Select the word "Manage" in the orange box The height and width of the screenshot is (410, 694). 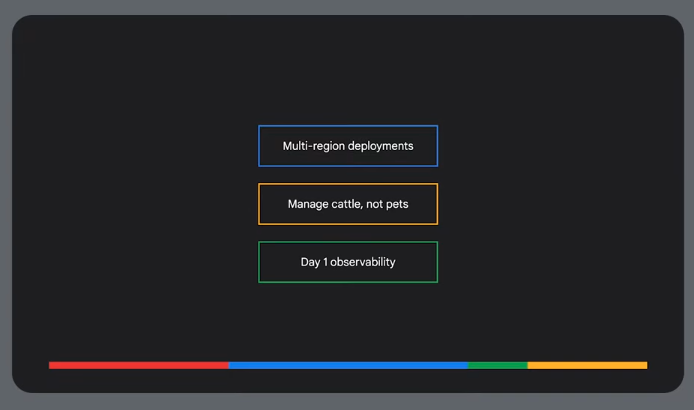pyautogui.click(x=308, y=204)
